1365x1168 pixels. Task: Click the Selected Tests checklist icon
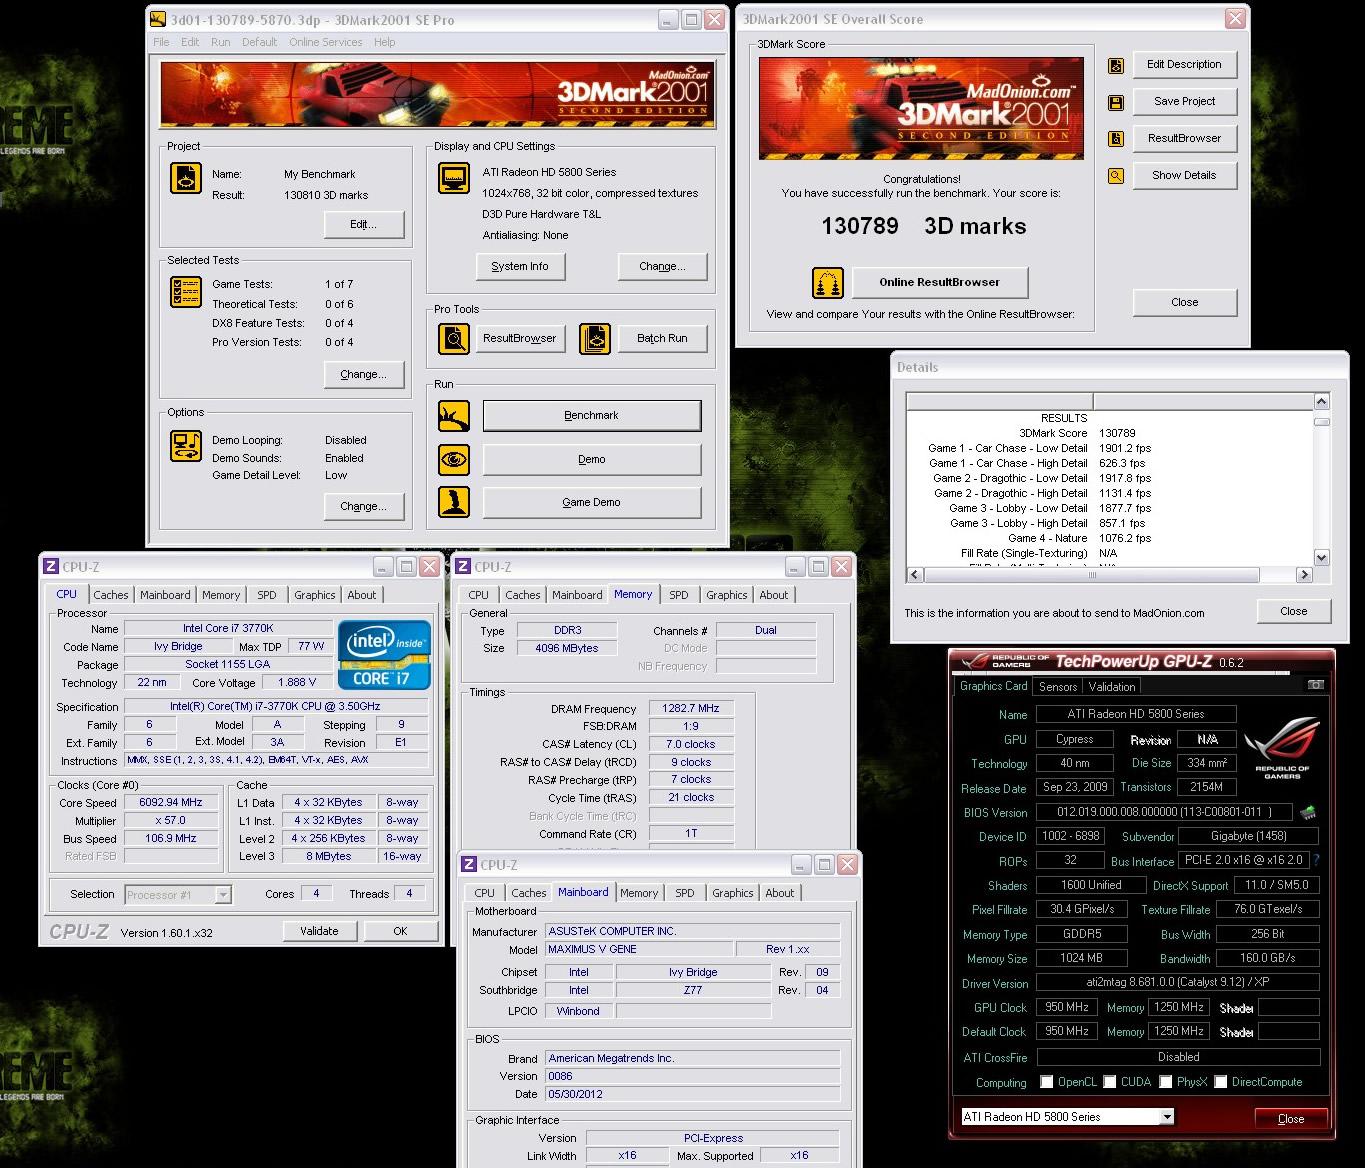pyautogui.click(x=186, y=292)
